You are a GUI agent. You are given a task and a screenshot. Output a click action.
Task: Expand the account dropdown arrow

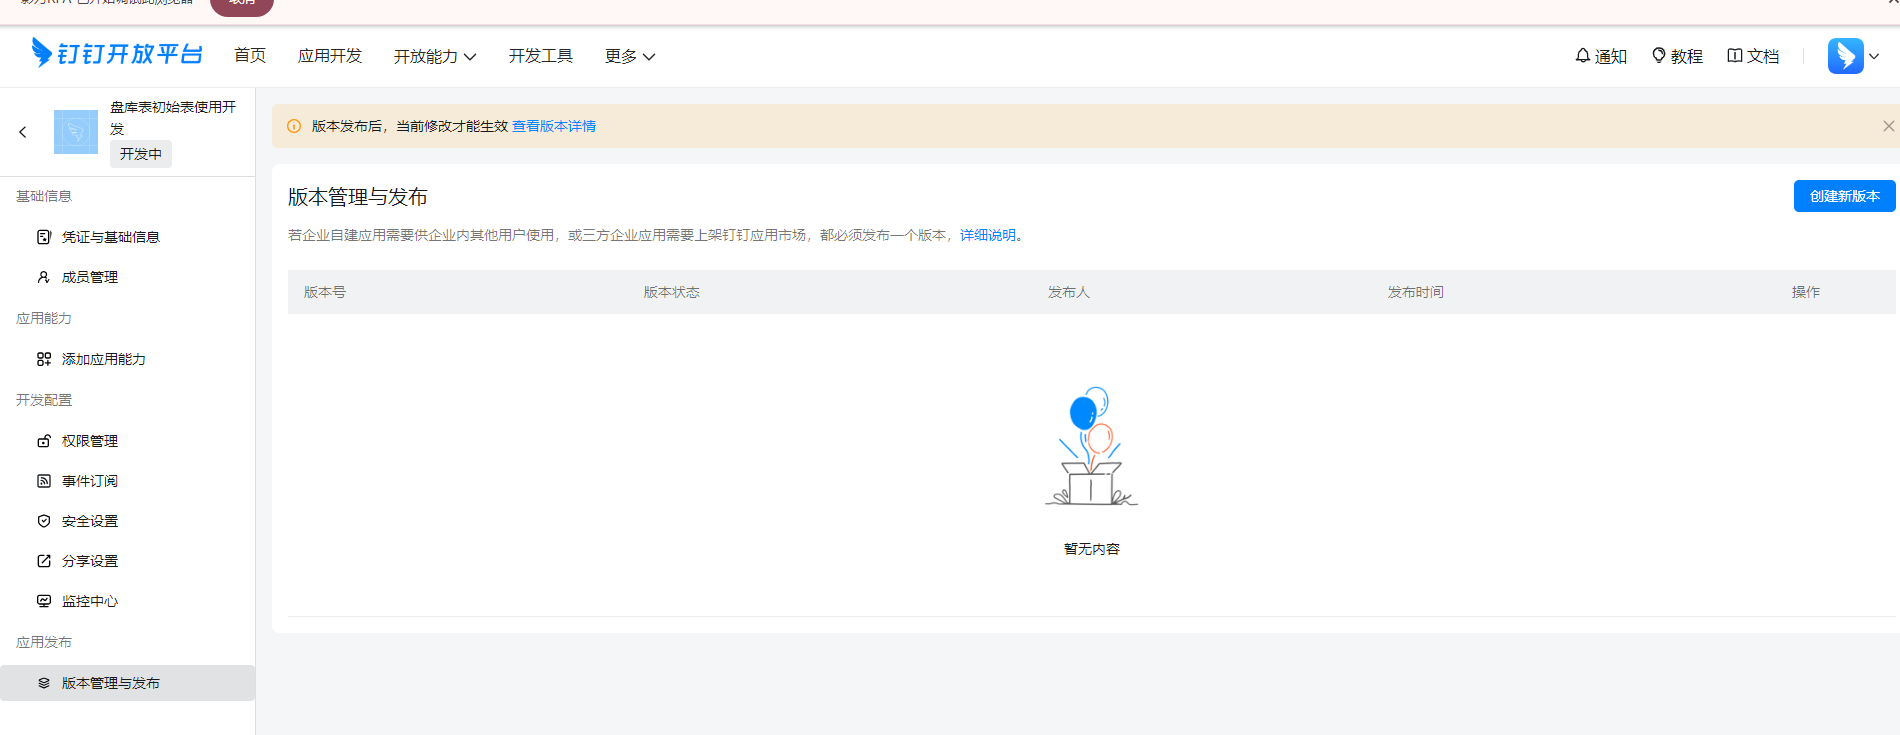[x=1874, y=56]
